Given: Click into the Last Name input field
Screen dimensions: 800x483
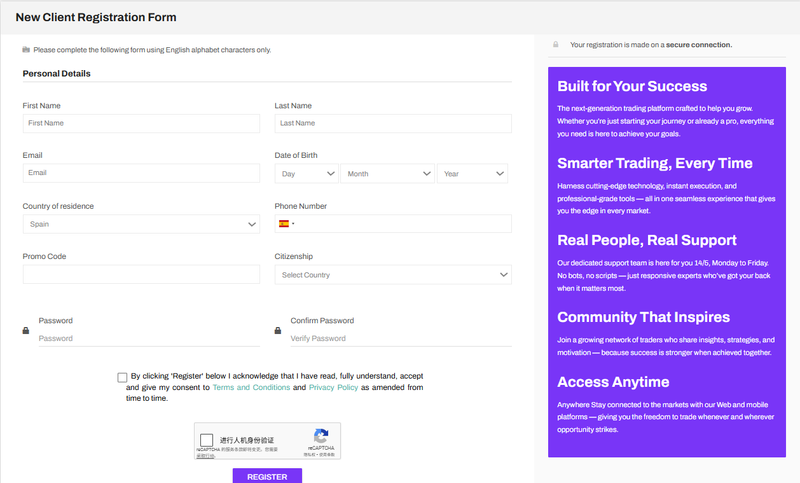Looking at the screenshot, I should pos(393,123).
